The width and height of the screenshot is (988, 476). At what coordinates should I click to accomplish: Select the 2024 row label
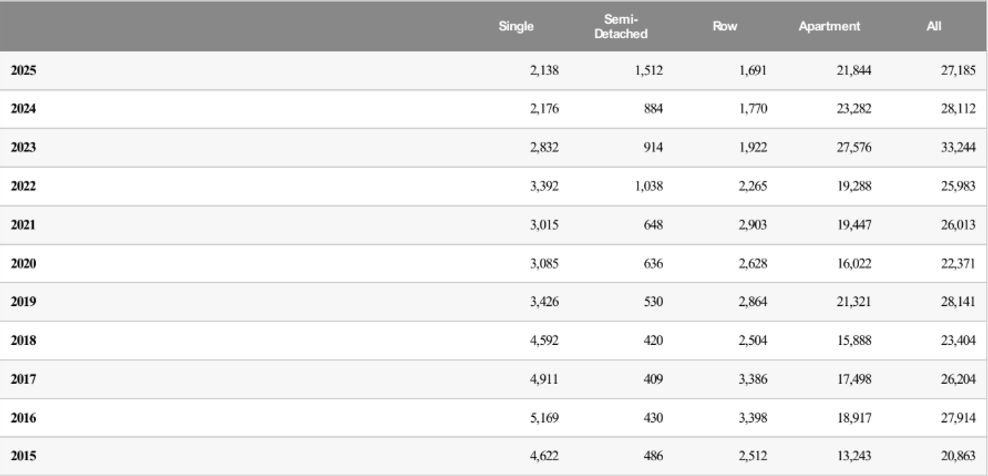23,109
